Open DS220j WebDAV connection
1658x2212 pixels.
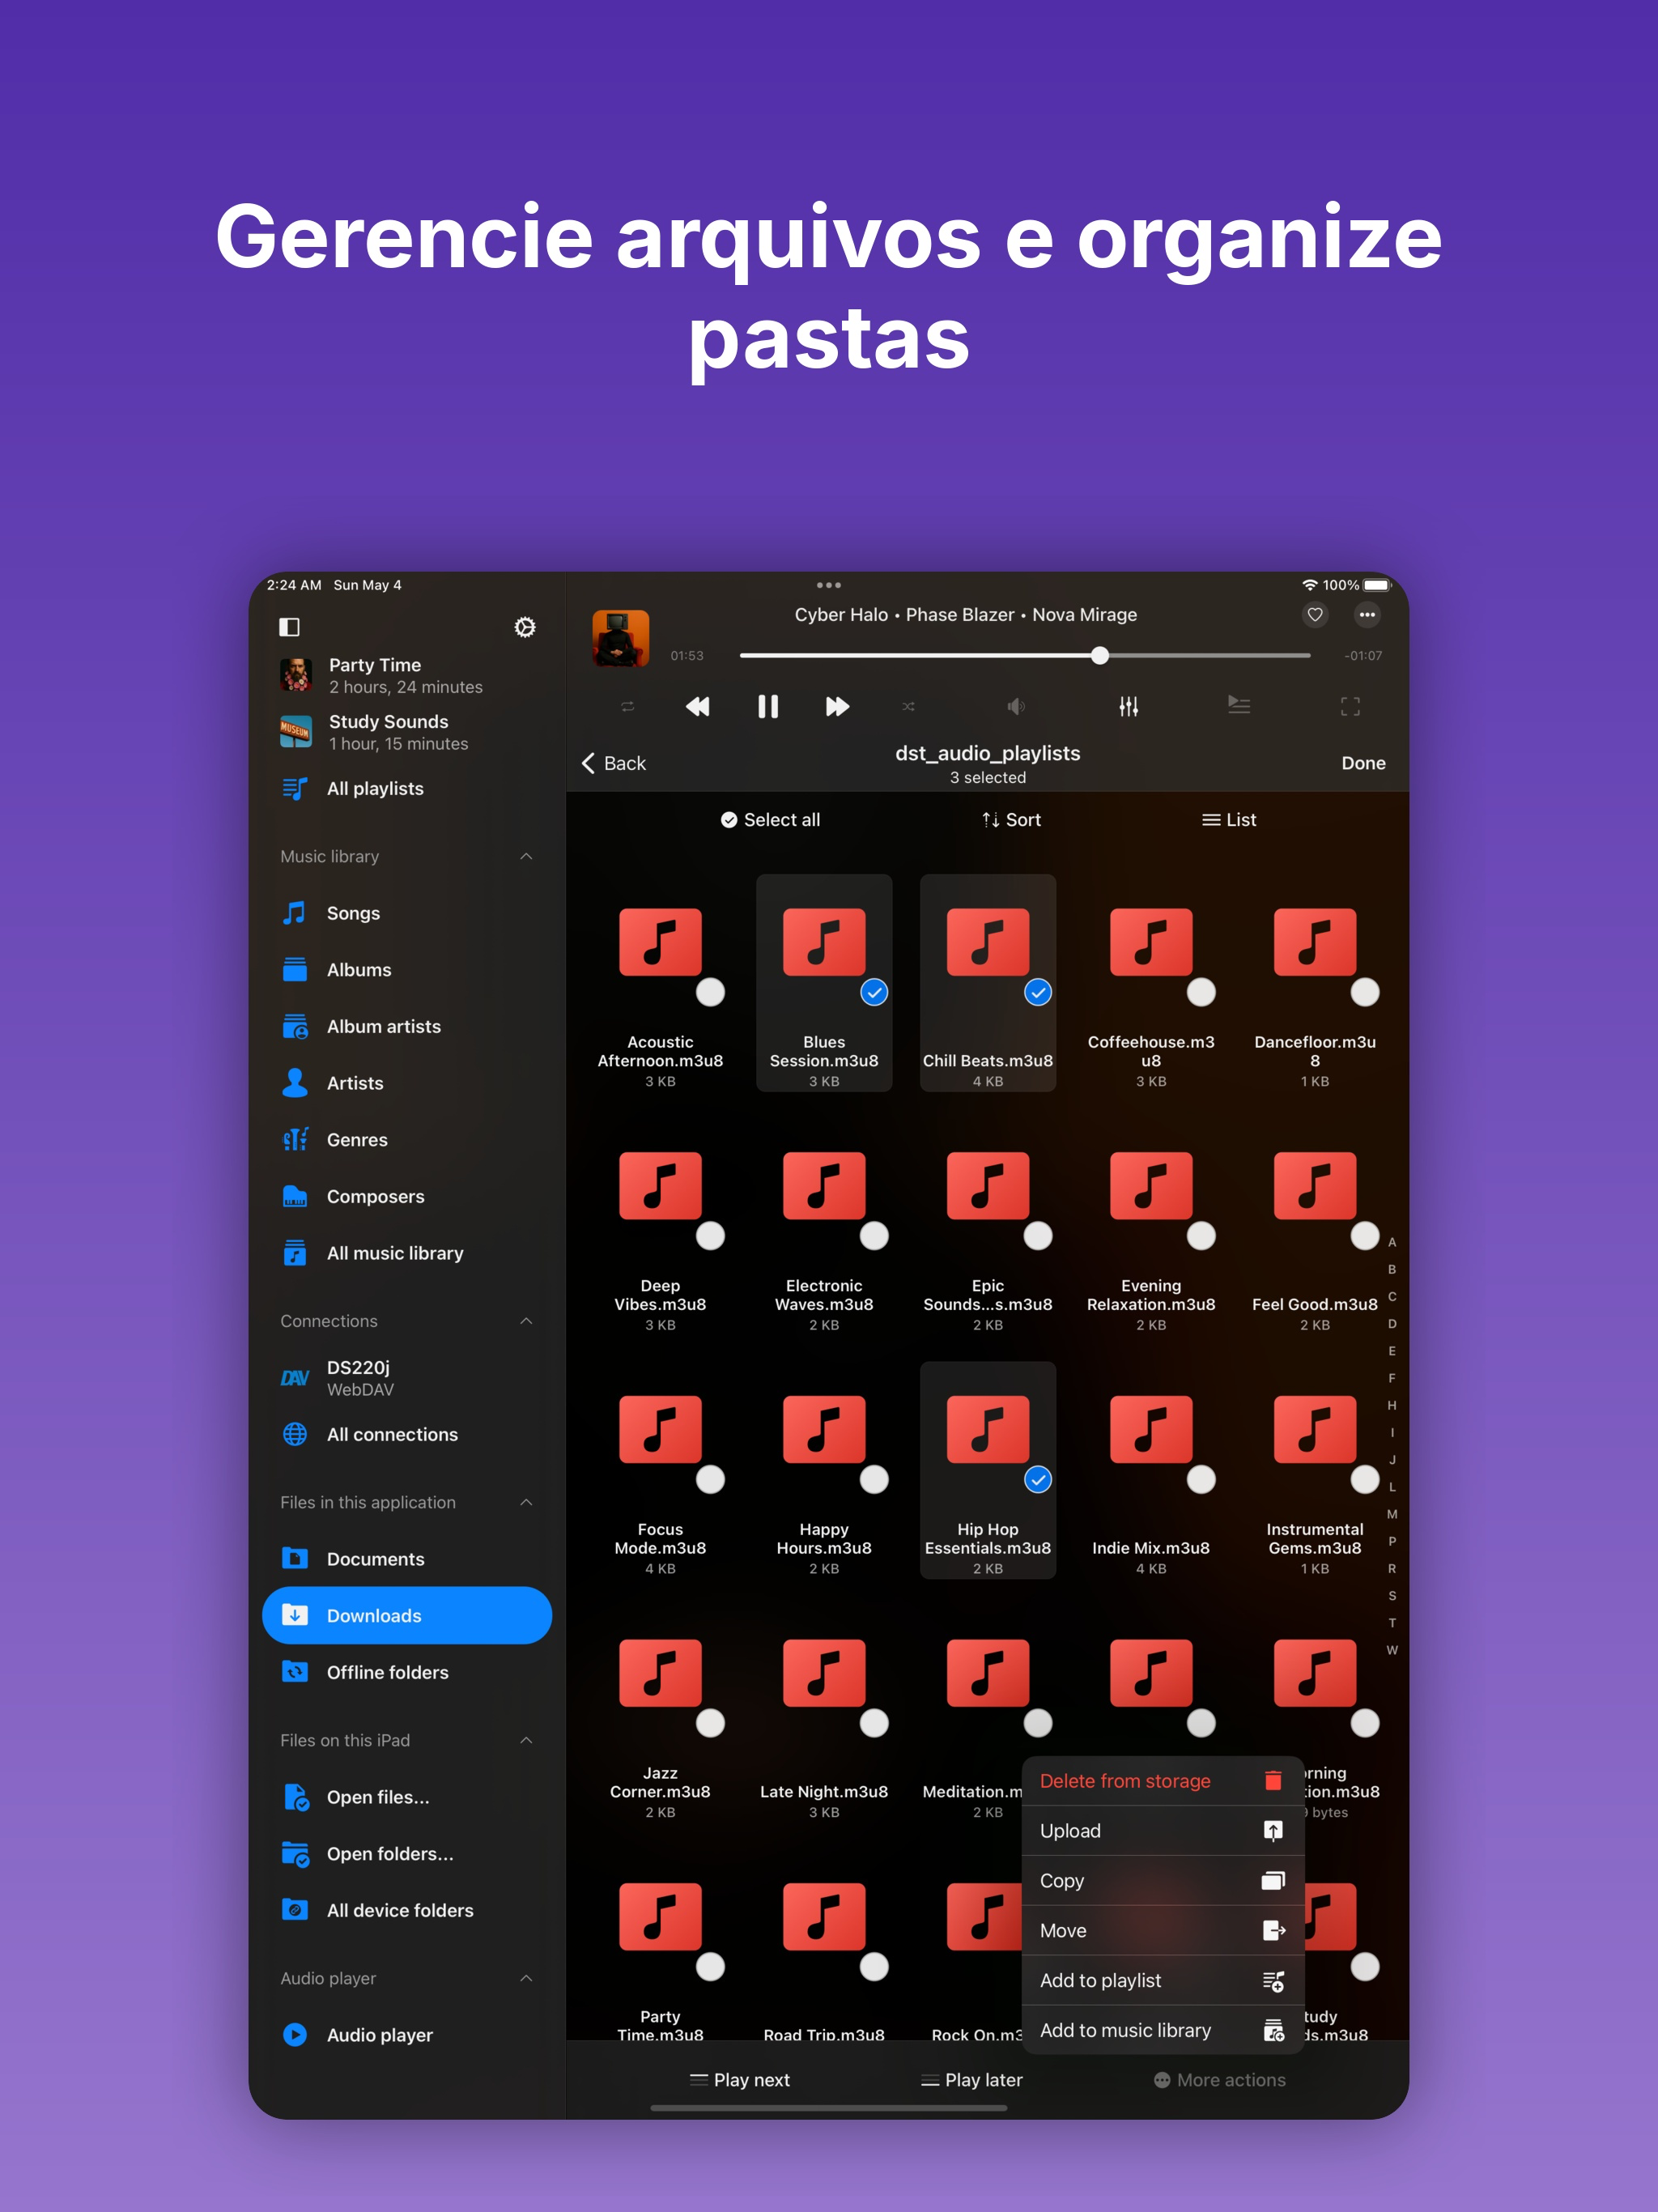coord(407,1378)
